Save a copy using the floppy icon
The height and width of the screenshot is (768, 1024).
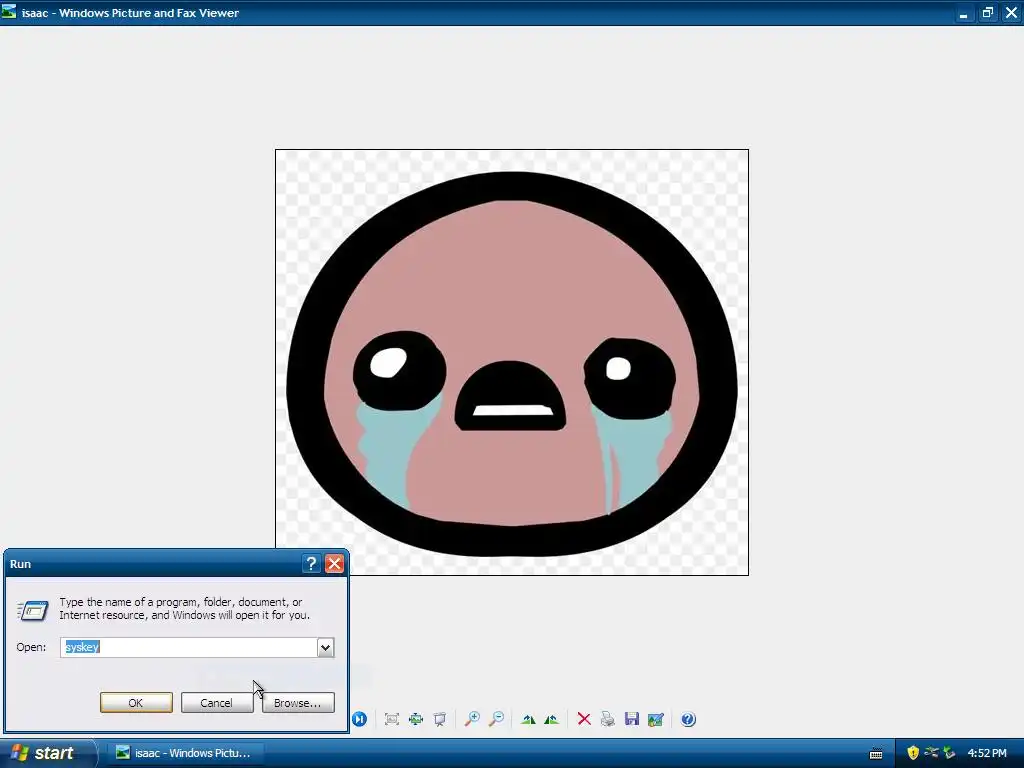click(x=632, y=719)
